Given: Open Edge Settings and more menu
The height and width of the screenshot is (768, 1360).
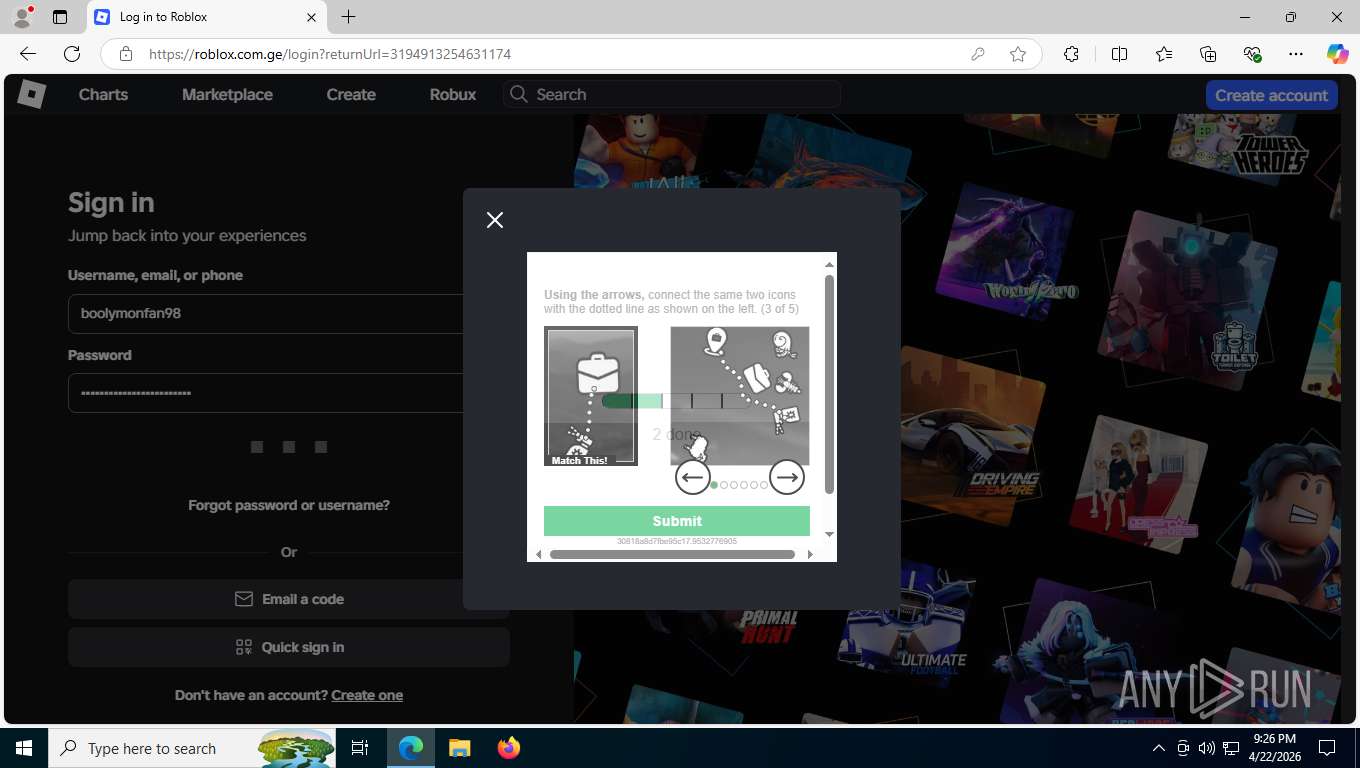Looking at the screenshot, I should click(1296, 54).
